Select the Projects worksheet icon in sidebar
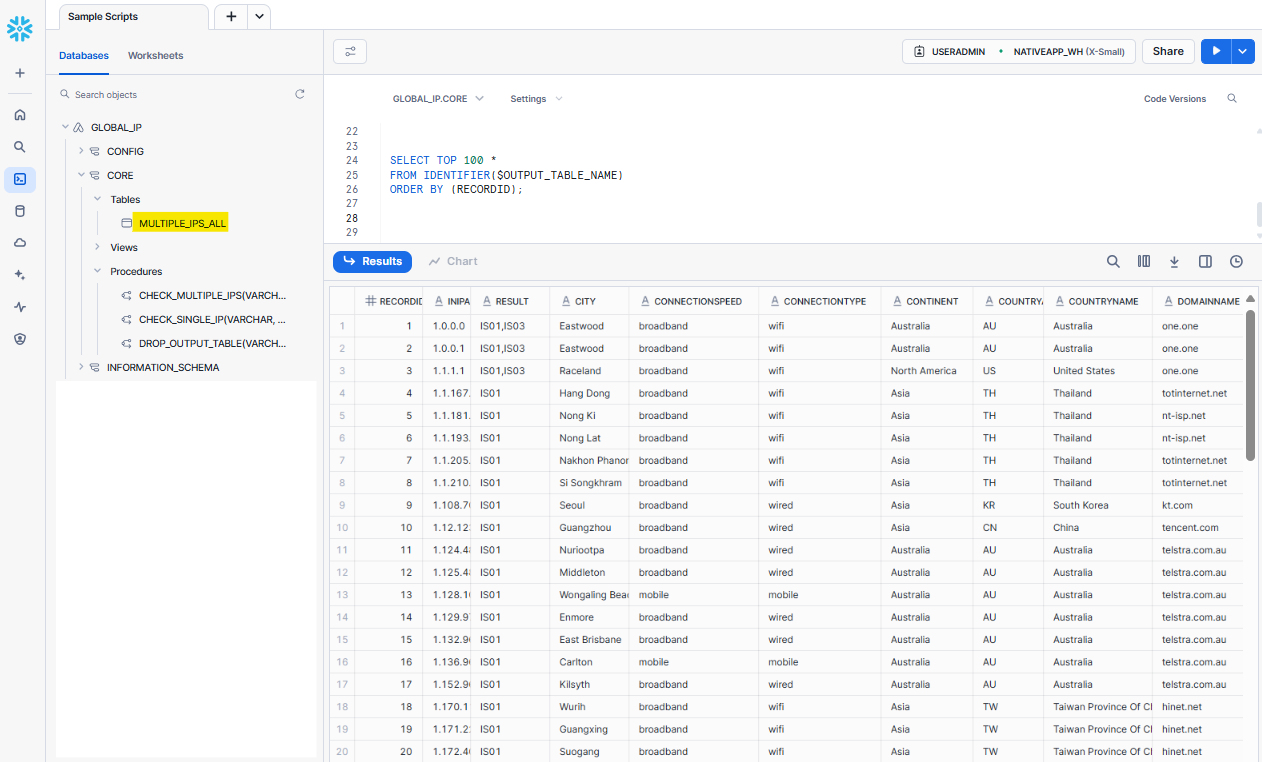This screenshot has width=1262, height=762. pyautogui.click(x=20, y=179)
